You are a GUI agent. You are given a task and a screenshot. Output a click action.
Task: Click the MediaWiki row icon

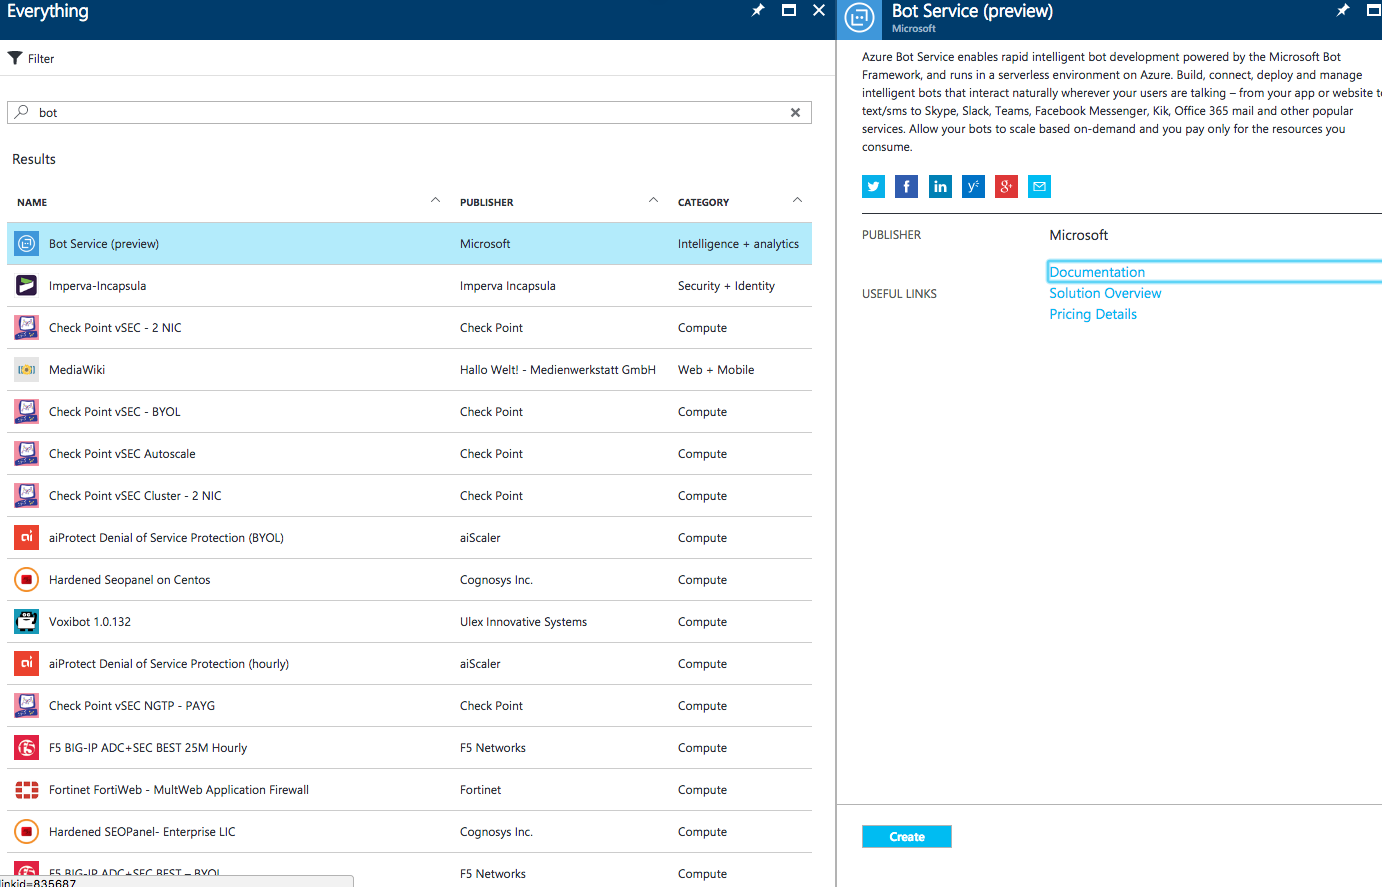[27, 370]
